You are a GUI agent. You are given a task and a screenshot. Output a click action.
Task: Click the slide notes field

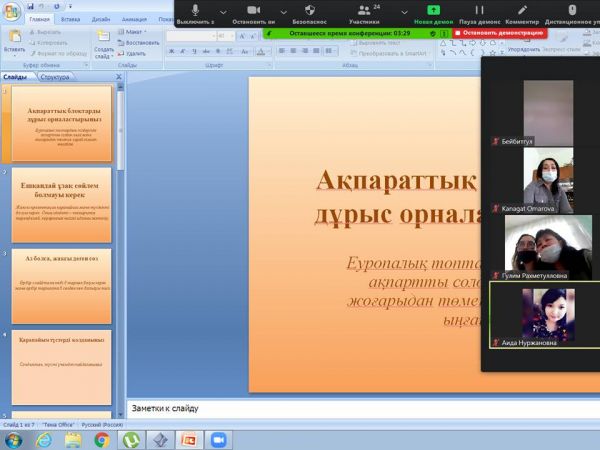300,408
